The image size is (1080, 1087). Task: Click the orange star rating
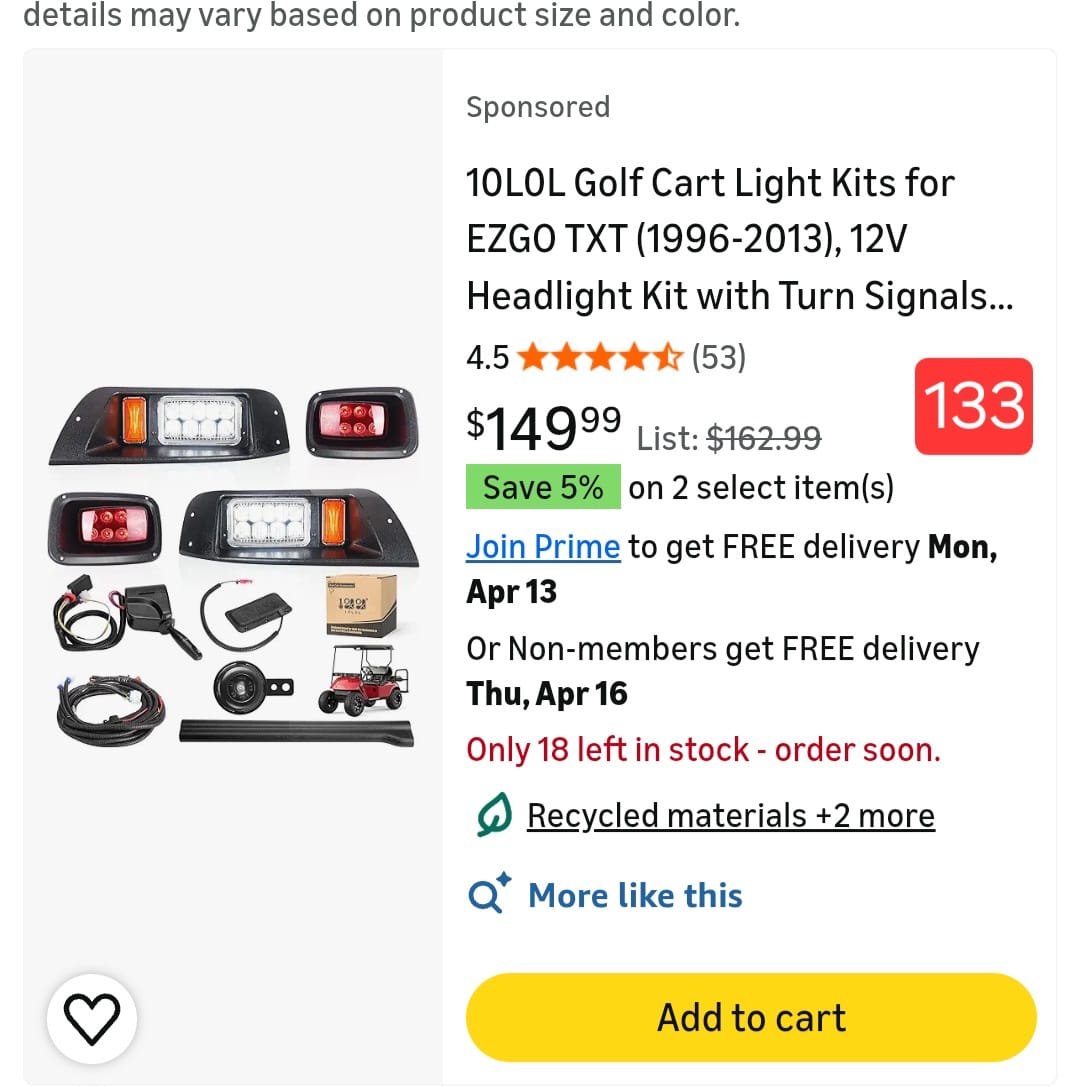tap(600, 357)
